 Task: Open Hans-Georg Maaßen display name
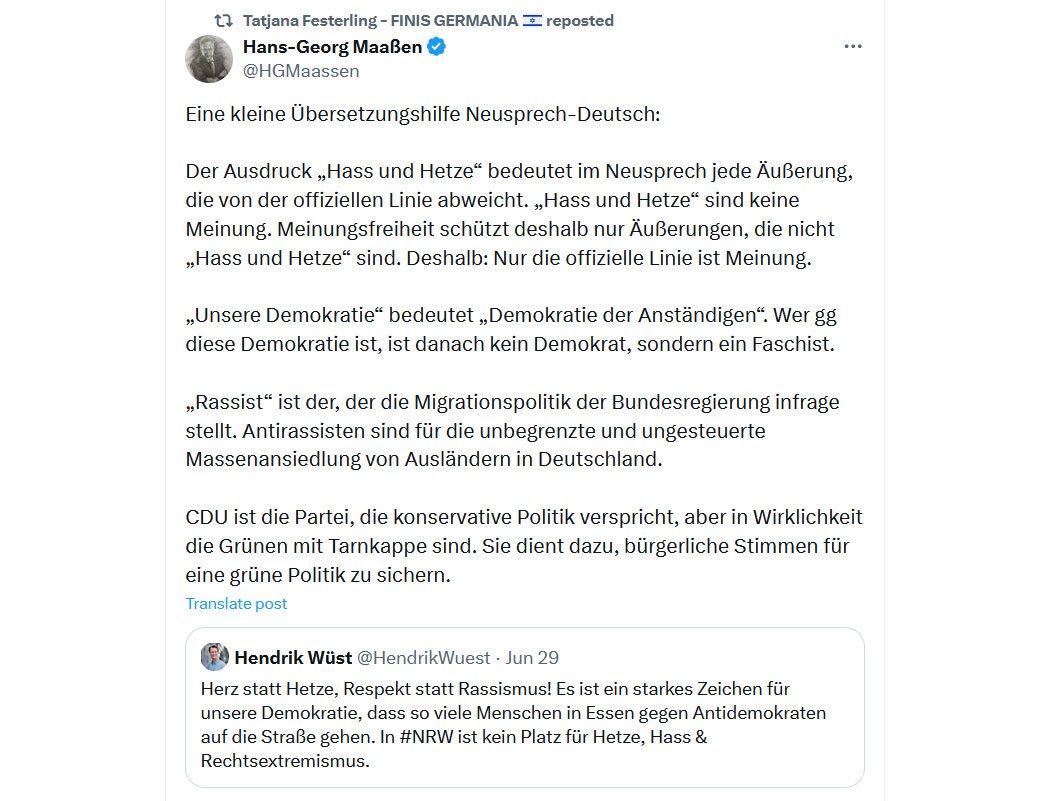pyautogui.click(x=332, y=47)
